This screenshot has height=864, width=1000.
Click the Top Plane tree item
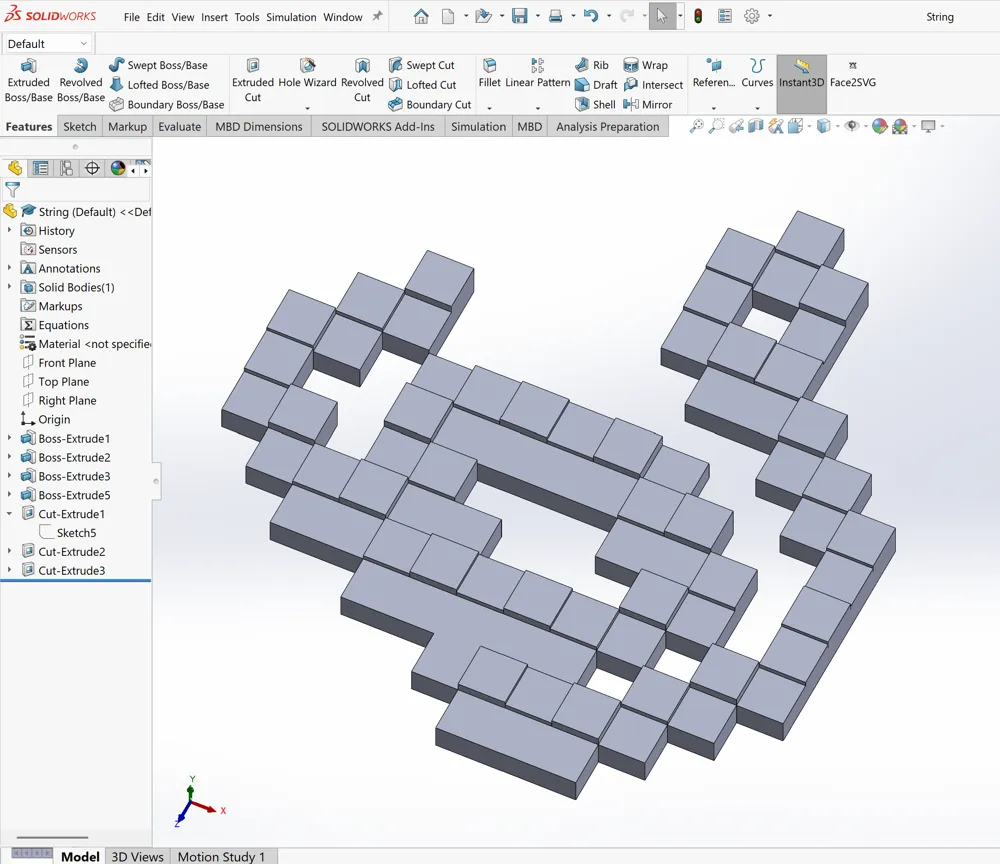pyautogui.click(x=63, y=382)
